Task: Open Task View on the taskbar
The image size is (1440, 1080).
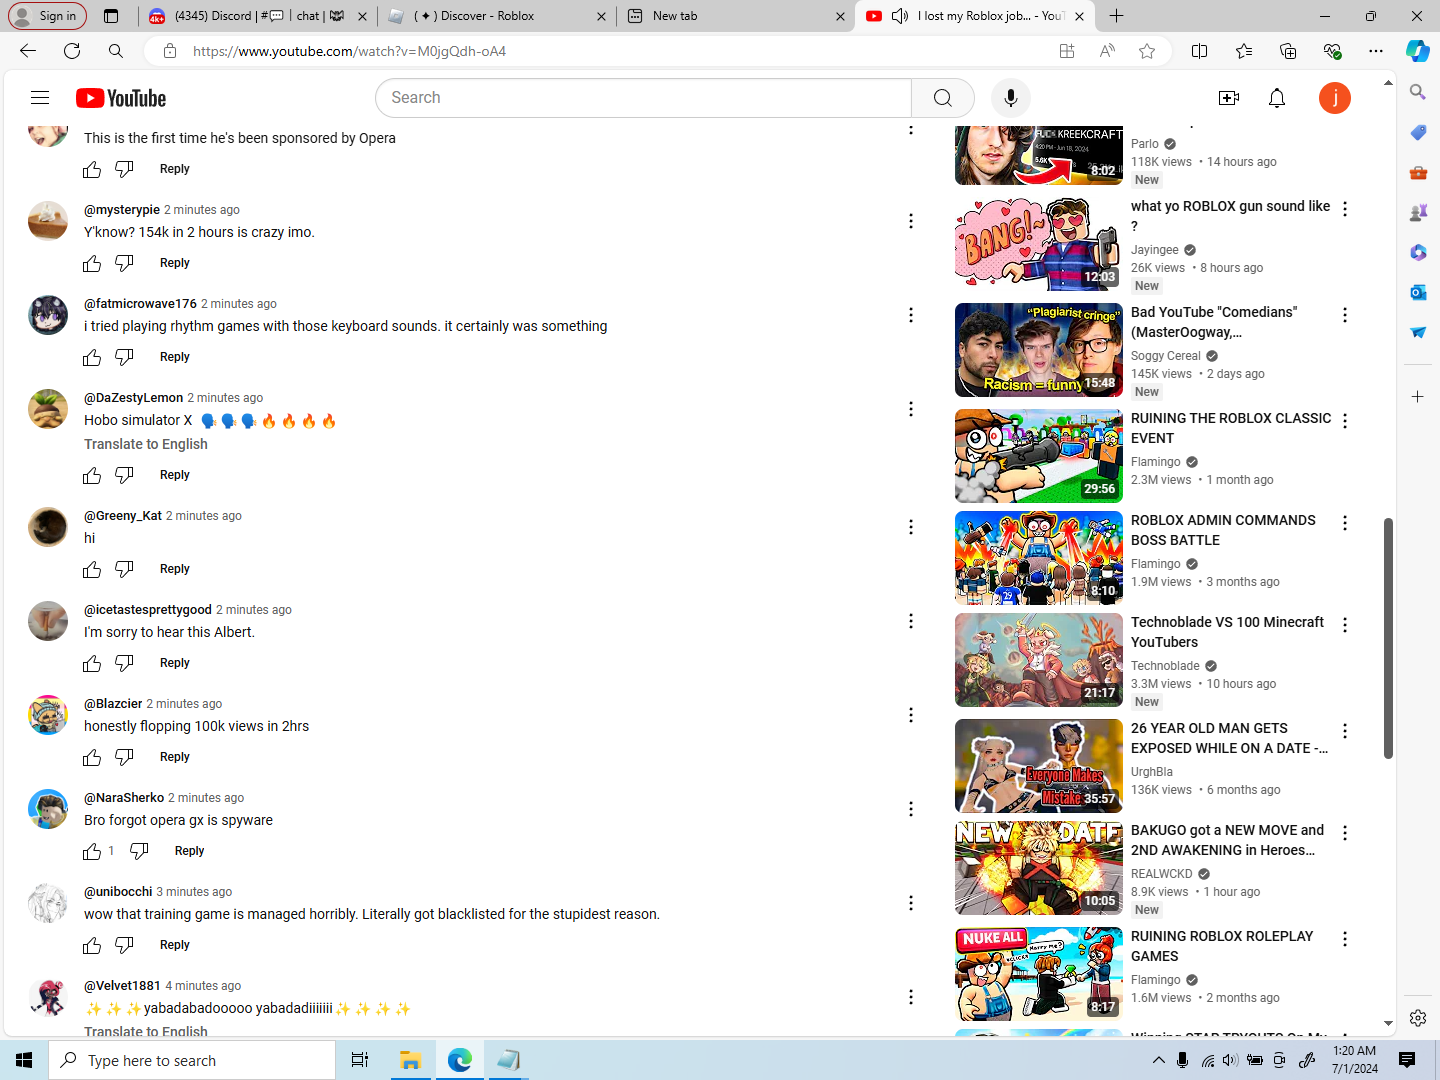Action: [x=360, y=1060]
